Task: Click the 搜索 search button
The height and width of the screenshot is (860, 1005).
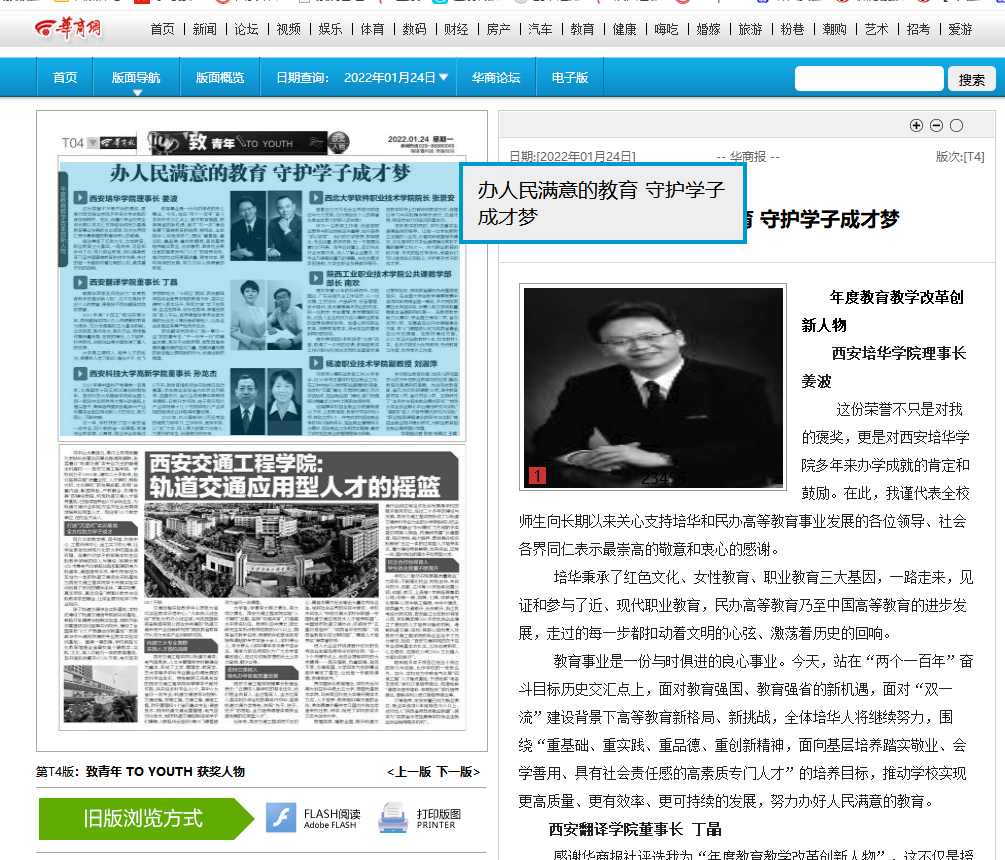Action: (x=971, y=79)
